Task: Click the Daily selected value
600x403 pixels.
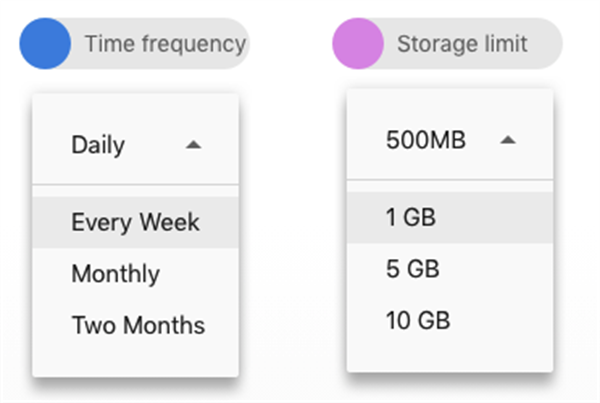Action: click(98, 145)
